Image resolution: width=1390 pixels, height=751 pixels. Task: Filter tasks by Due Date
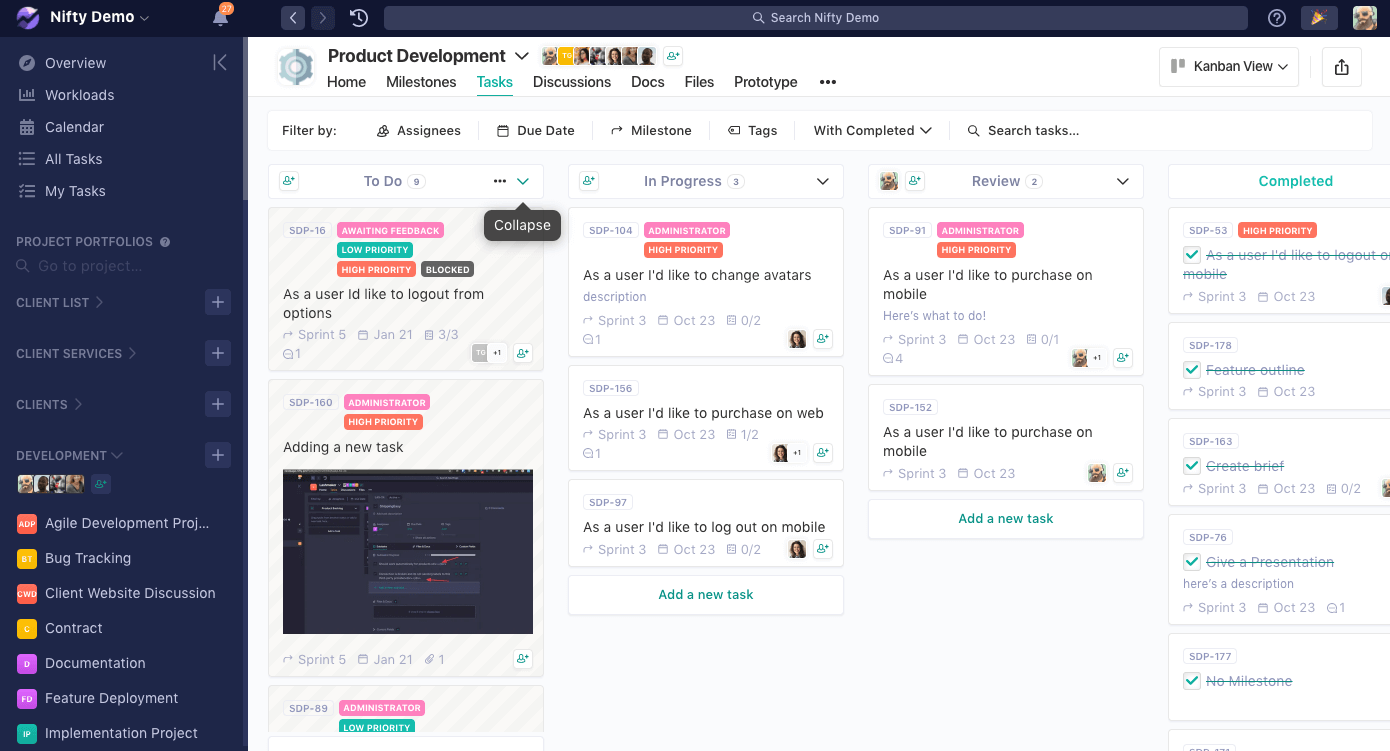pos(535,130)
